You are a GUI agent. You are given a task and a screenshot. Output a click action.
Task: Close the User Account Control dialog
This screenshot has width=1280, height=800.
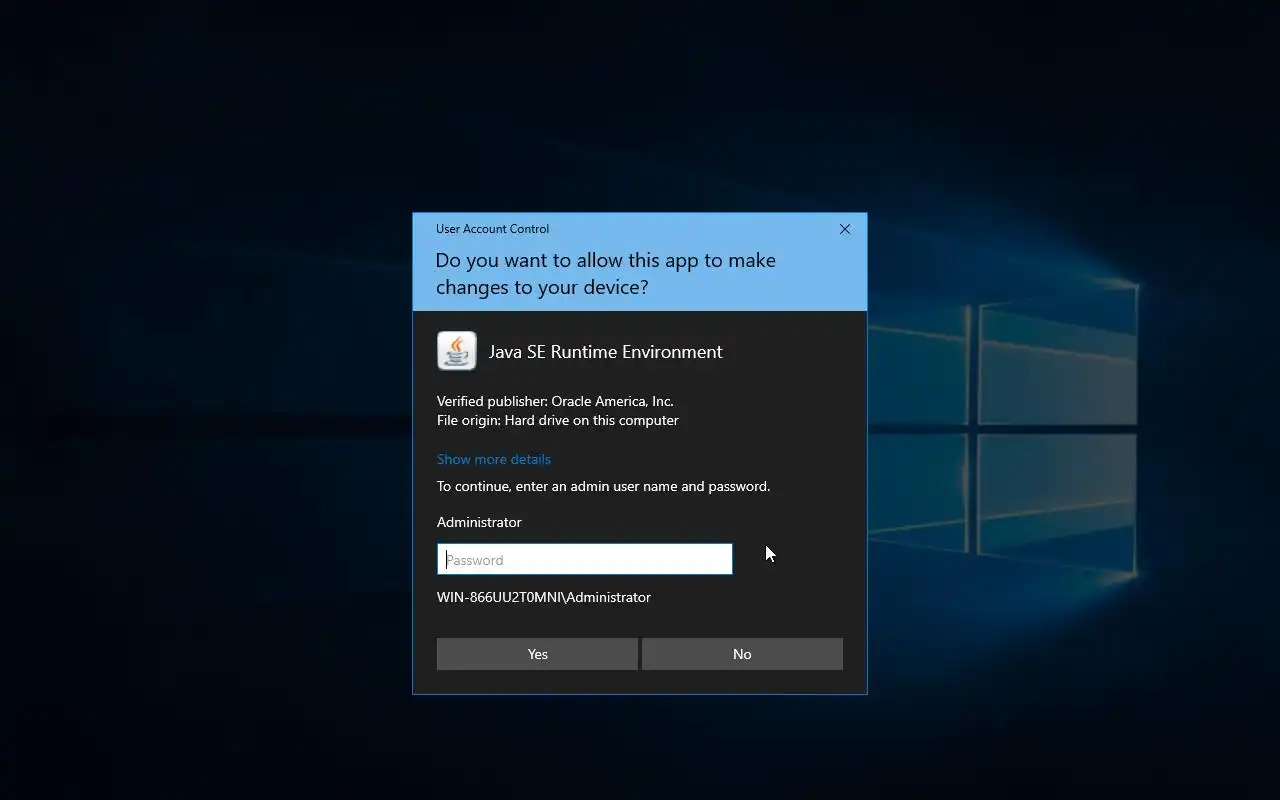(x=845, y=229)
